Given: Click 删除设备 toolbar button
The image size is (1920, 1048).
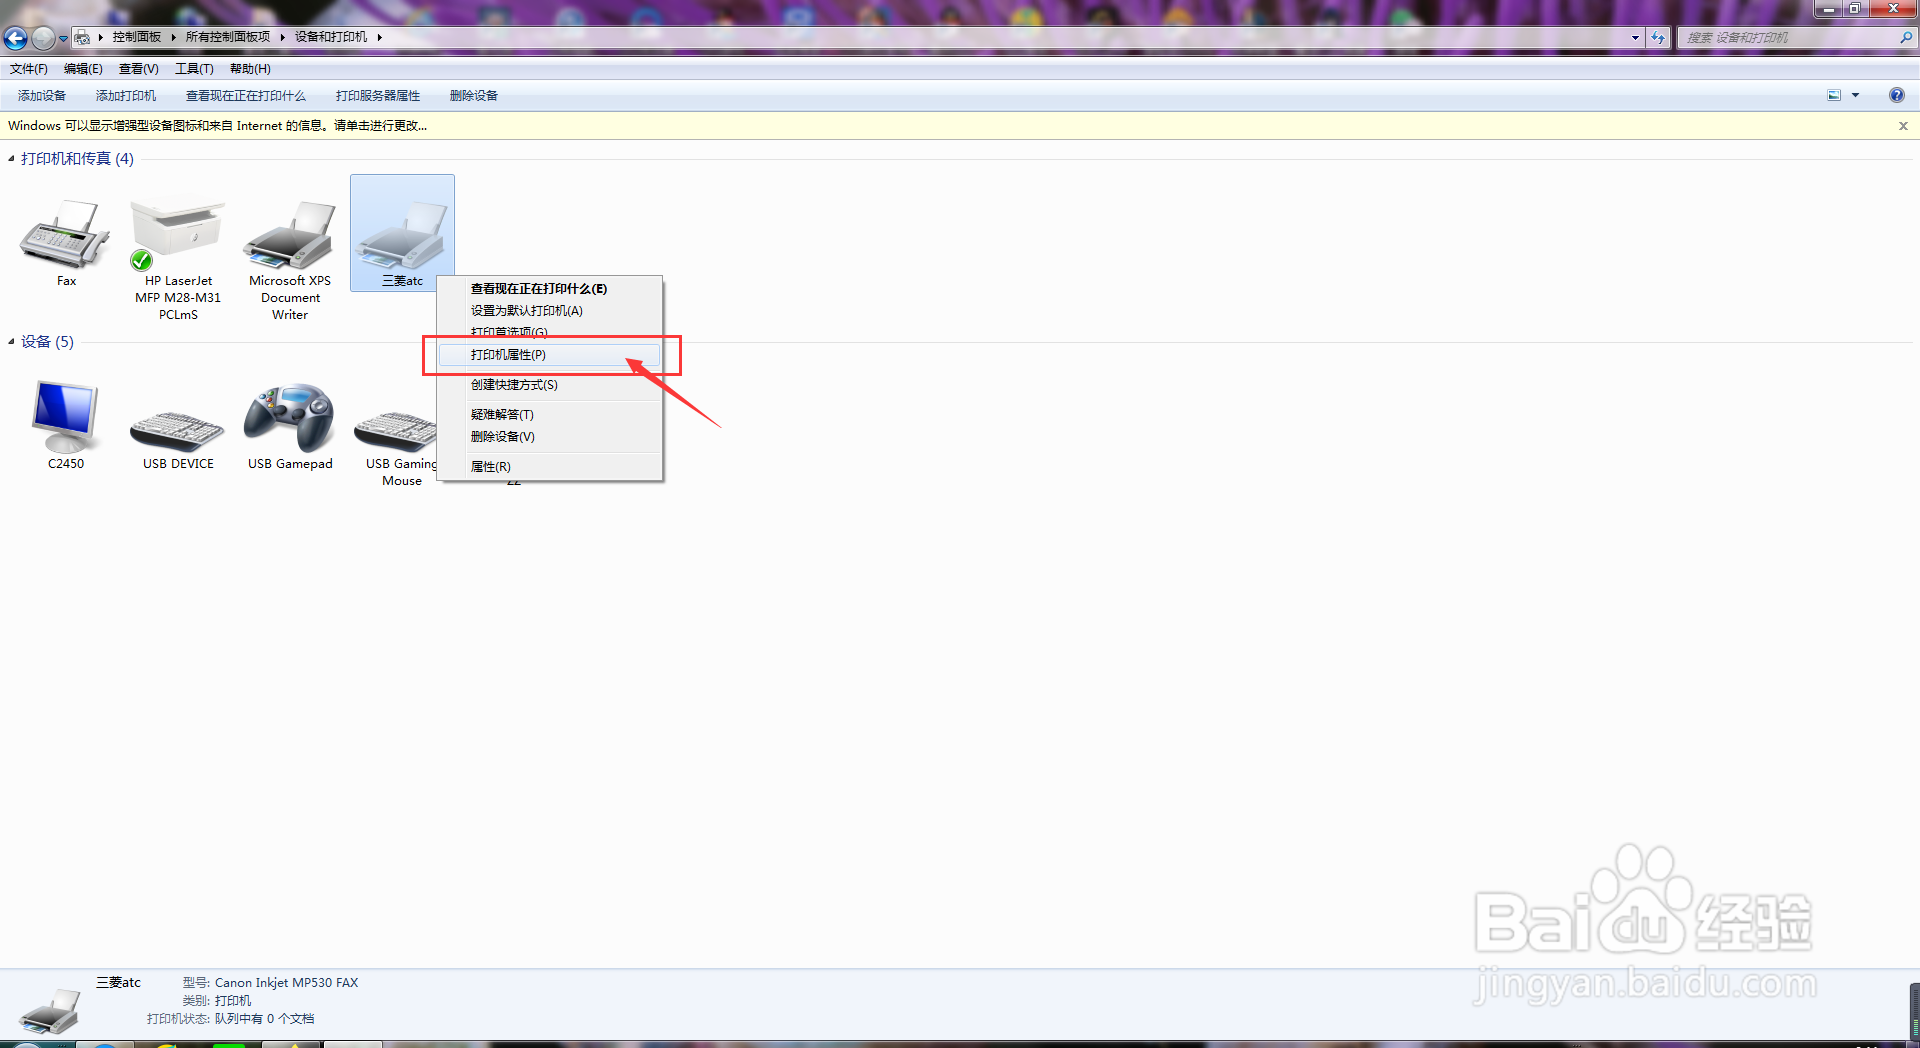Looking at the screenshot, I should tap(474, 96).
